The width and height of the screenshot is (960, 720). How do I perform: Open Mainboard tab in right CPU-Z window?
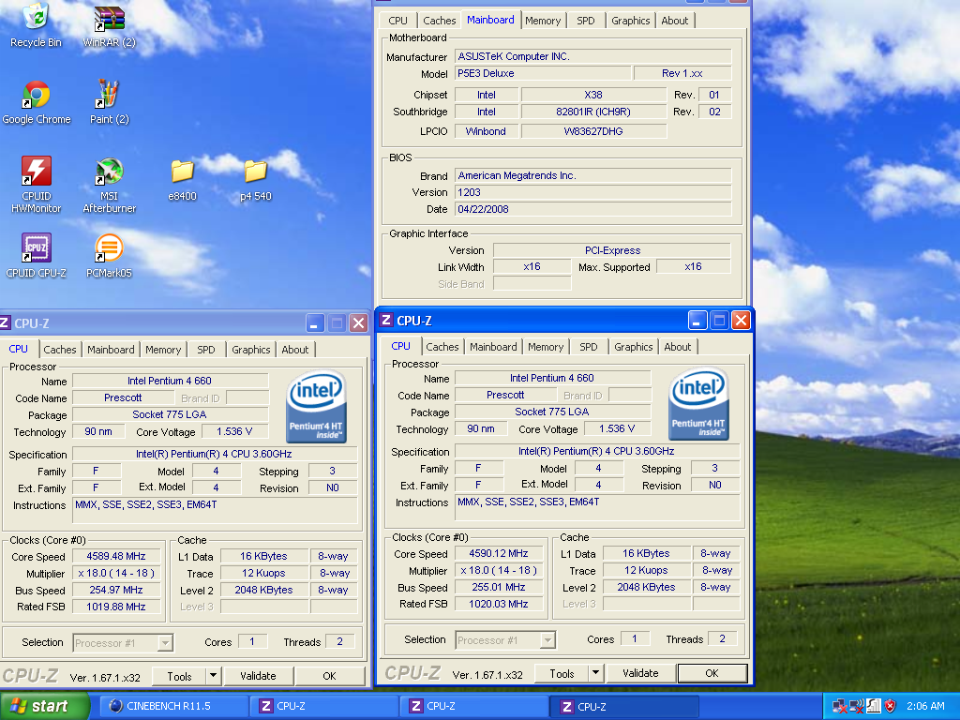tap(493, 347)
